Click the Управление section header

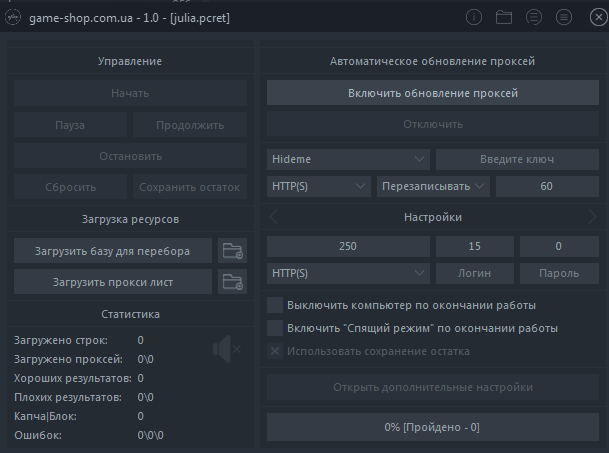(x=130, y=61)
